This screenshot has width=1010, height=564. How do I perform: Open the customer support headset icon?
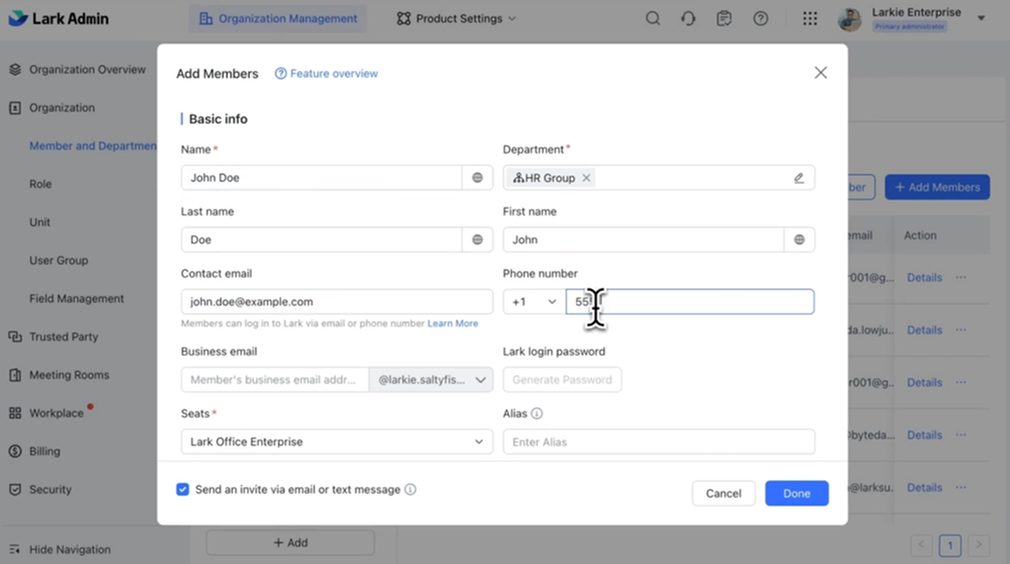click(x=688, y=19)
